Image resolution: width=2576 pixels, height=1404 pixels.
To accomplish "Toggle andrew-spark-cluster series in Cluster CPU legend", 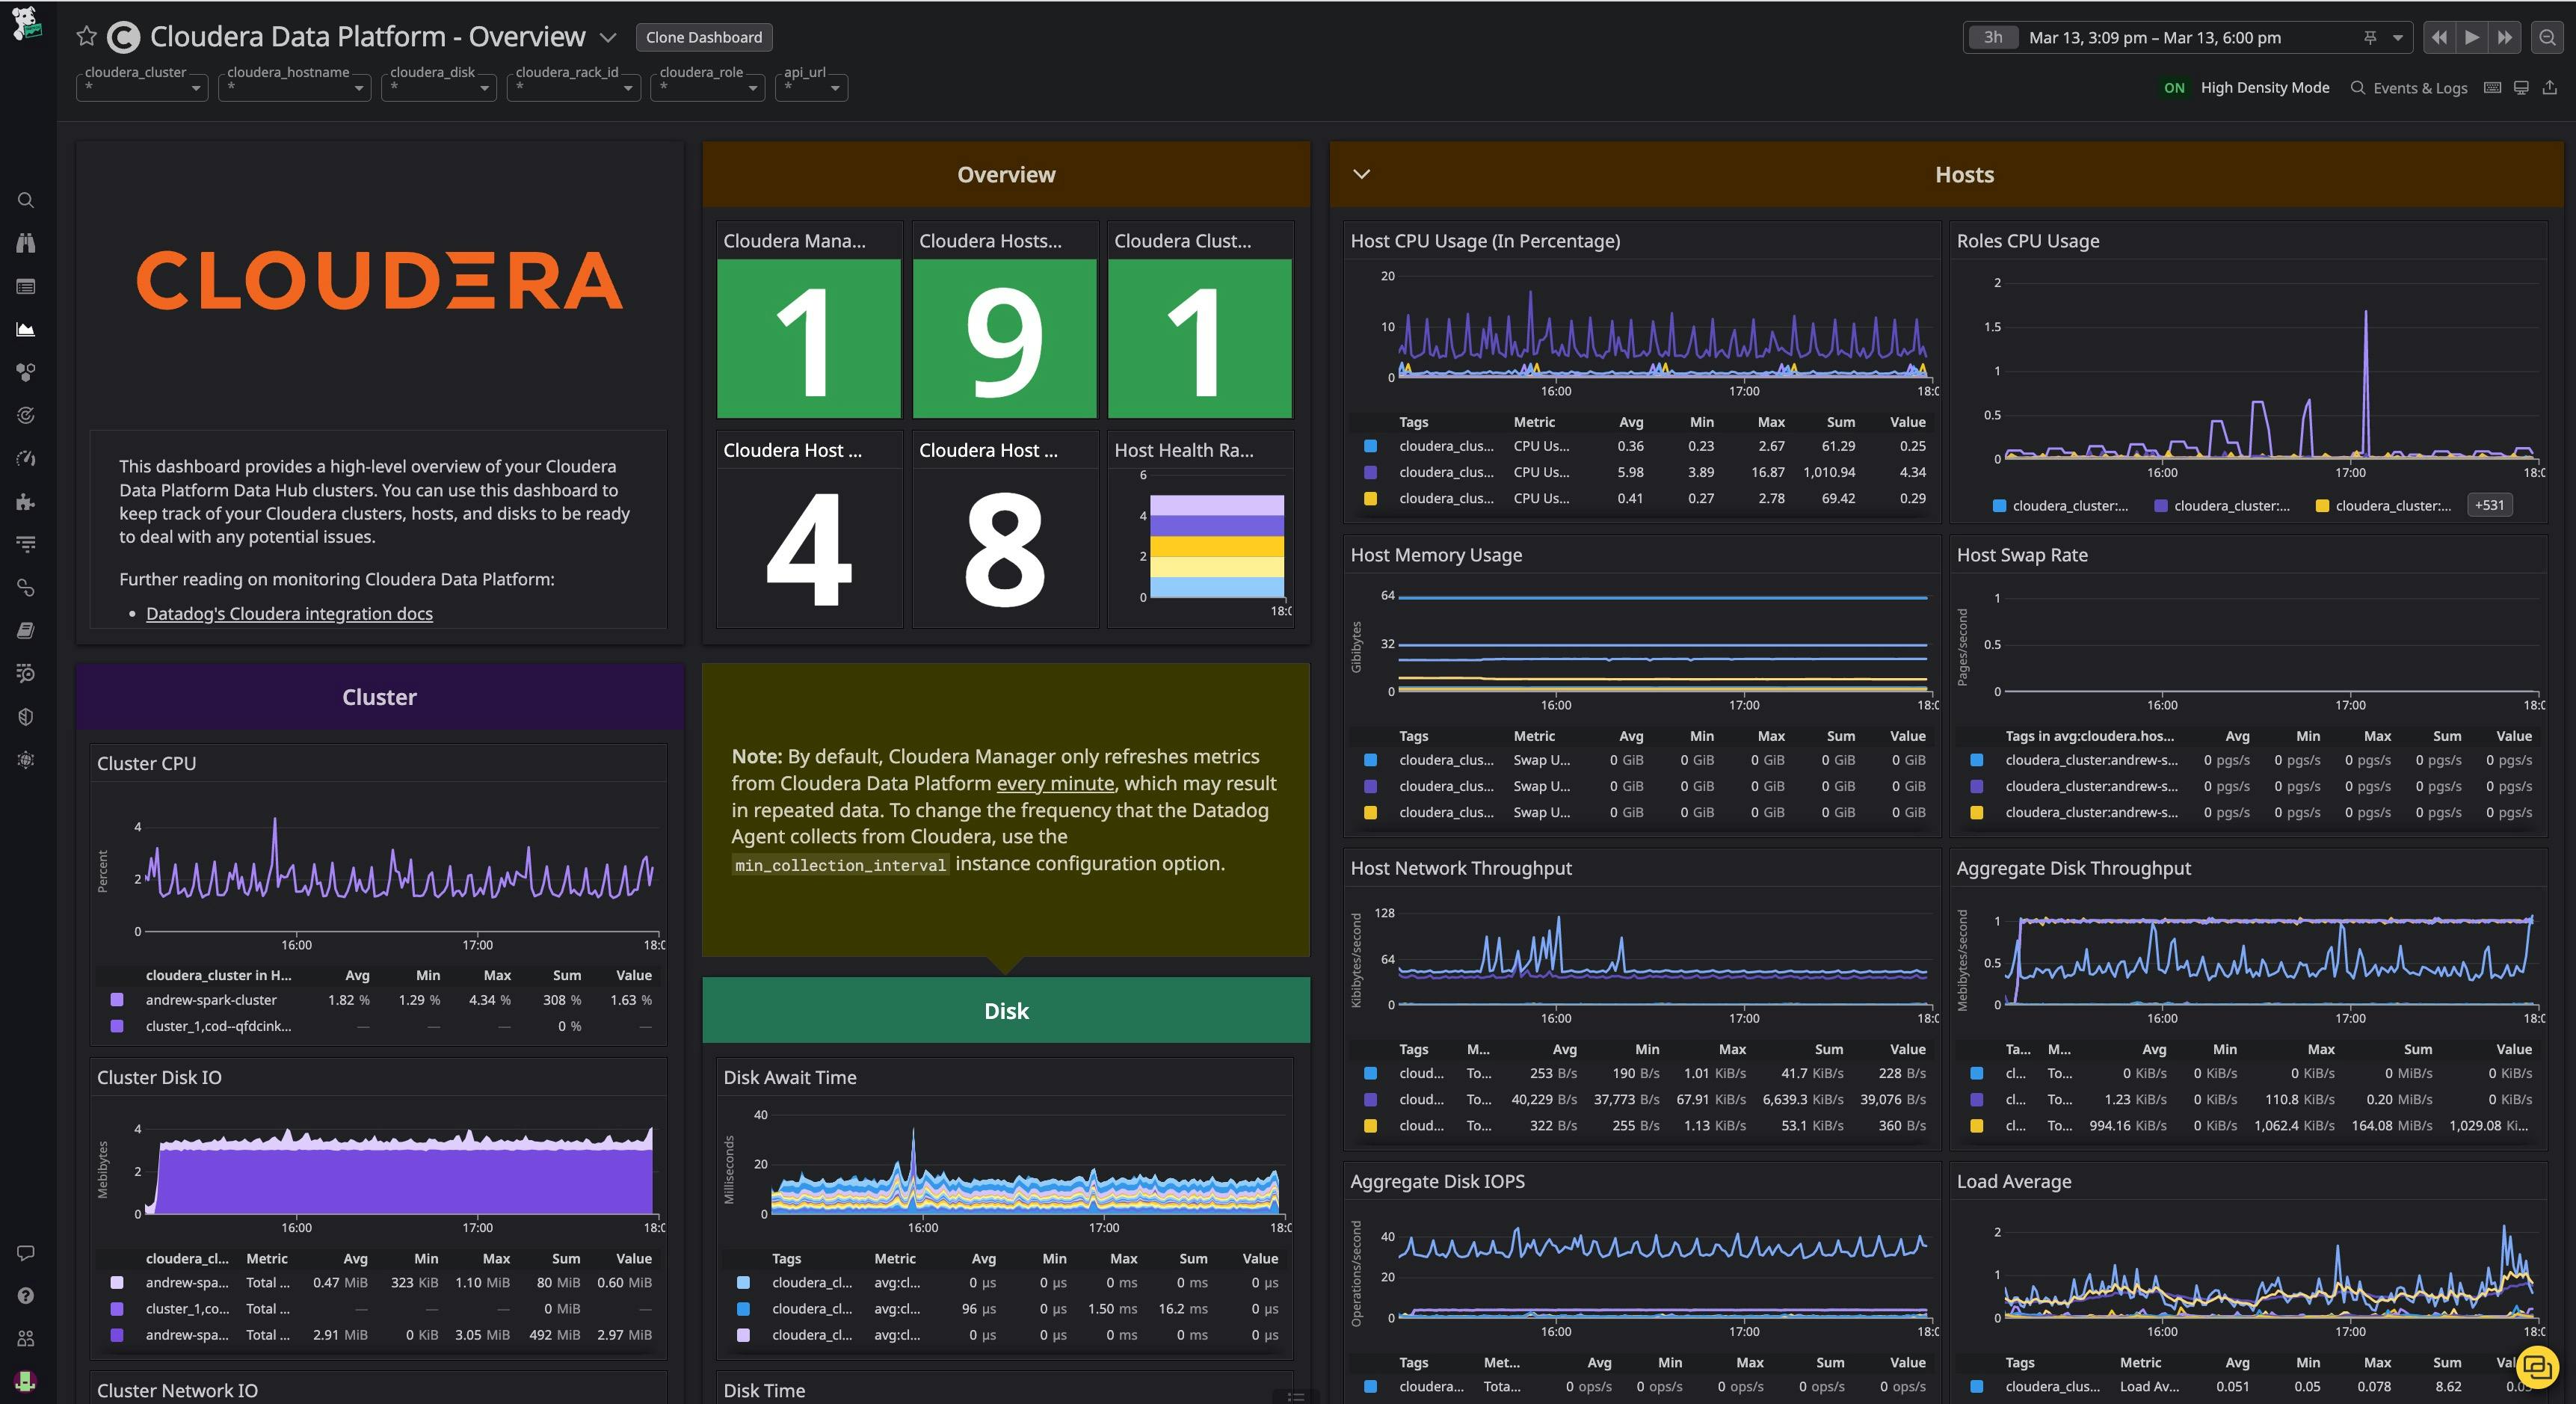I will 211,1000.
